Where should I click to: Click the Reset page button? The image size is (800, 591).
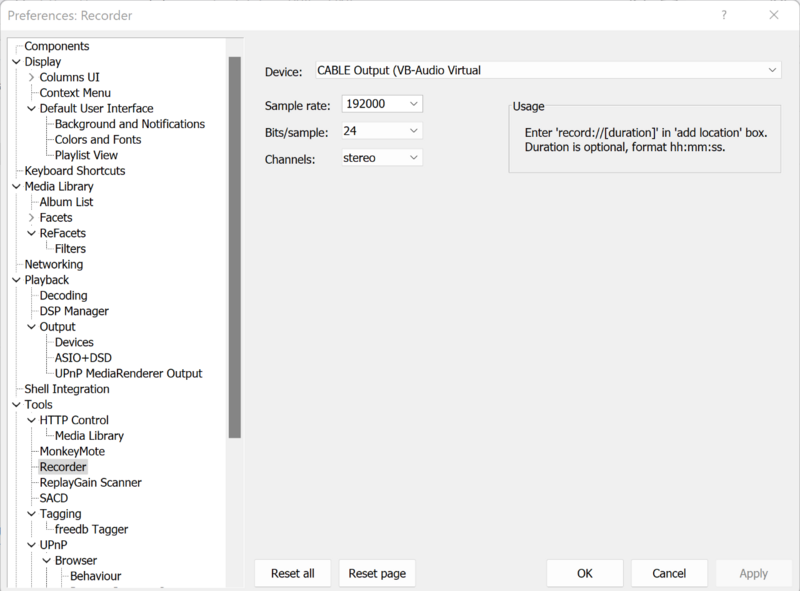pos(377,573)
